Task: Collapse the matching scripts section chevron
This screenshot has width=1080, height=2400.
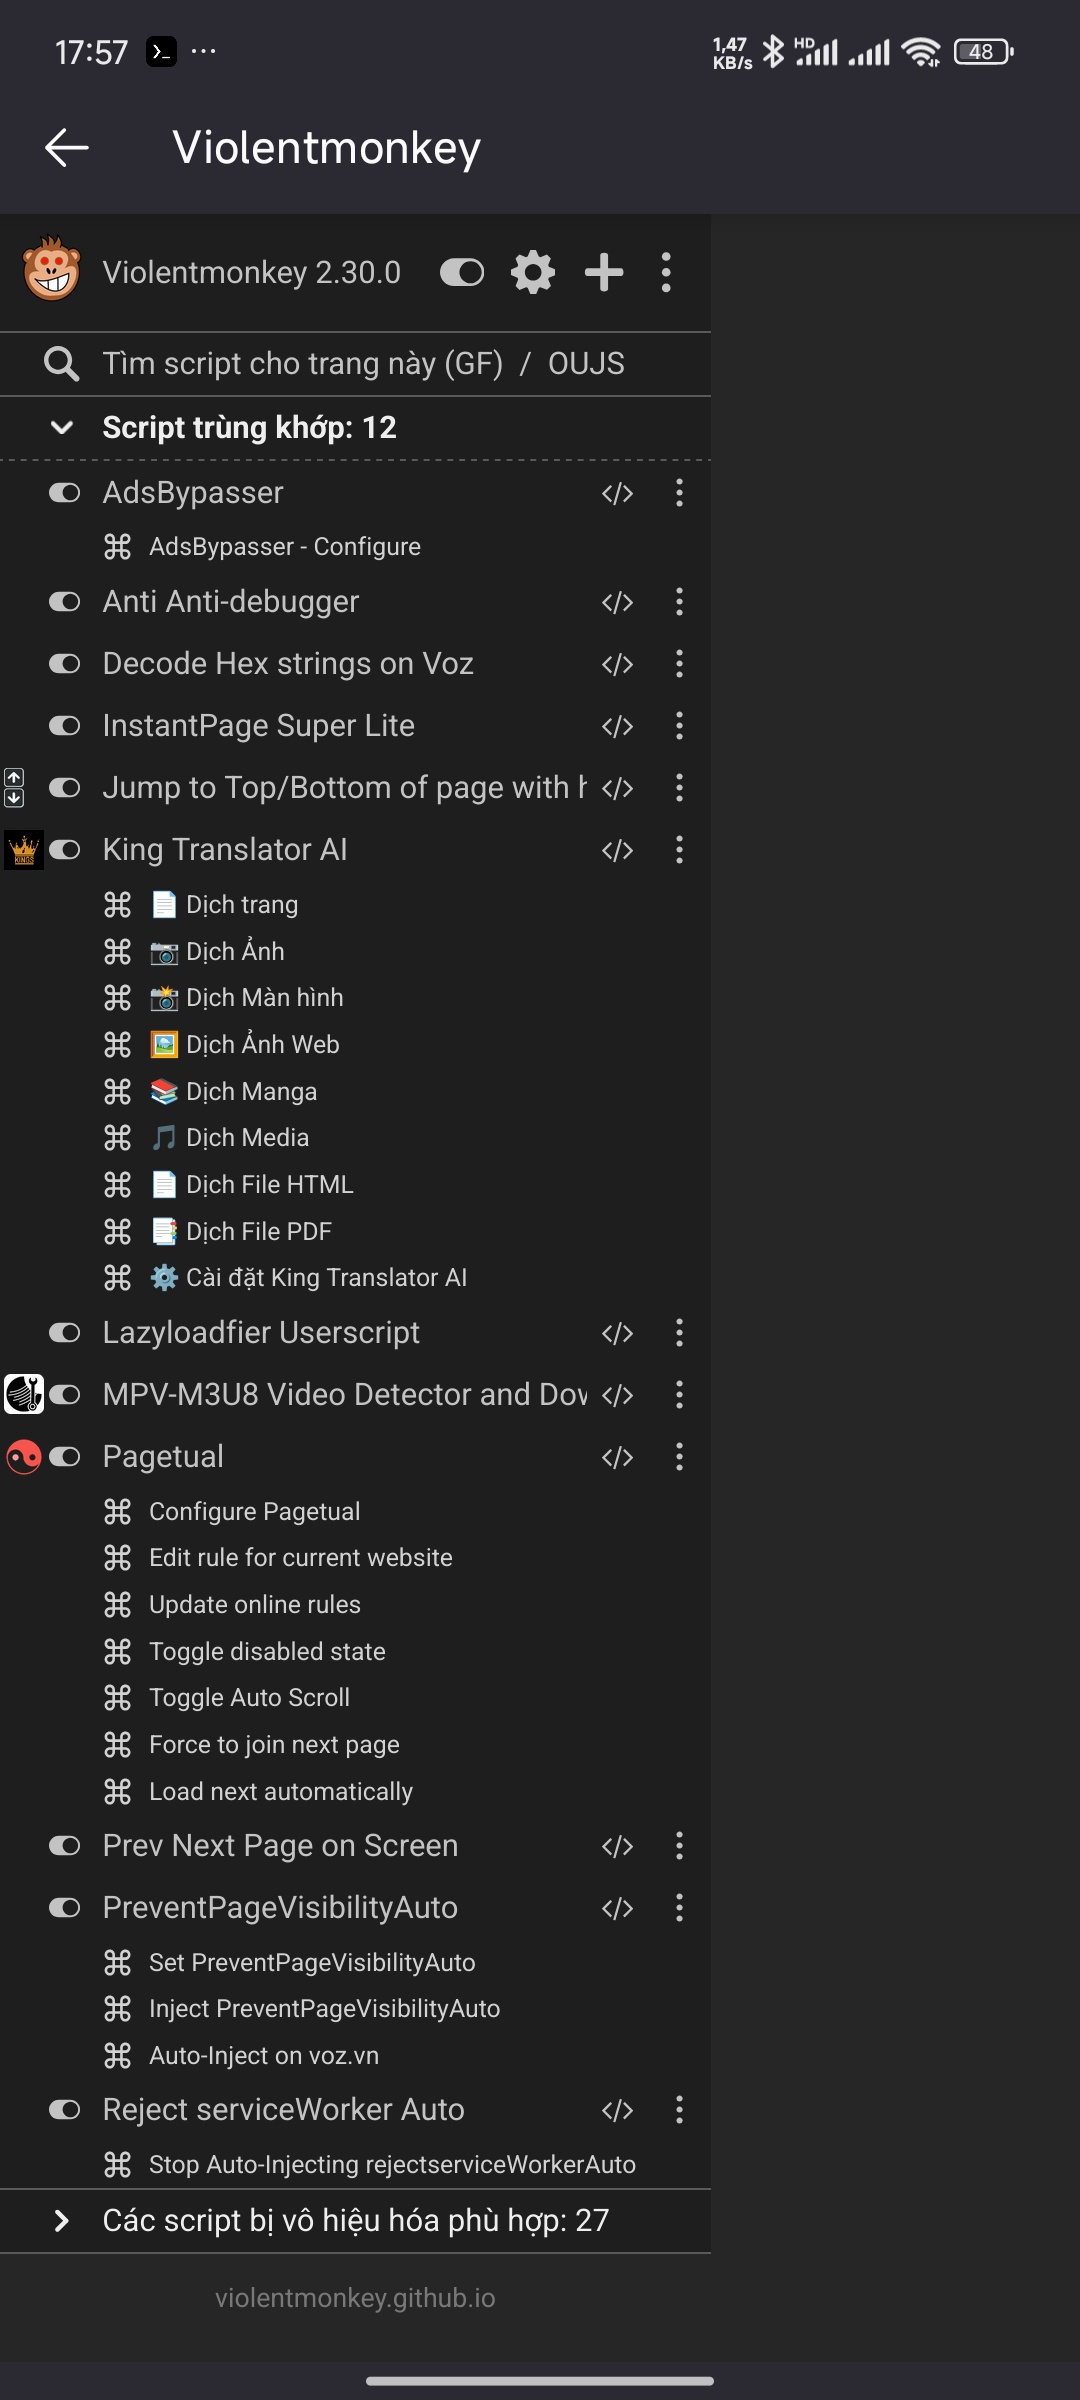Action: coord(62,428)
